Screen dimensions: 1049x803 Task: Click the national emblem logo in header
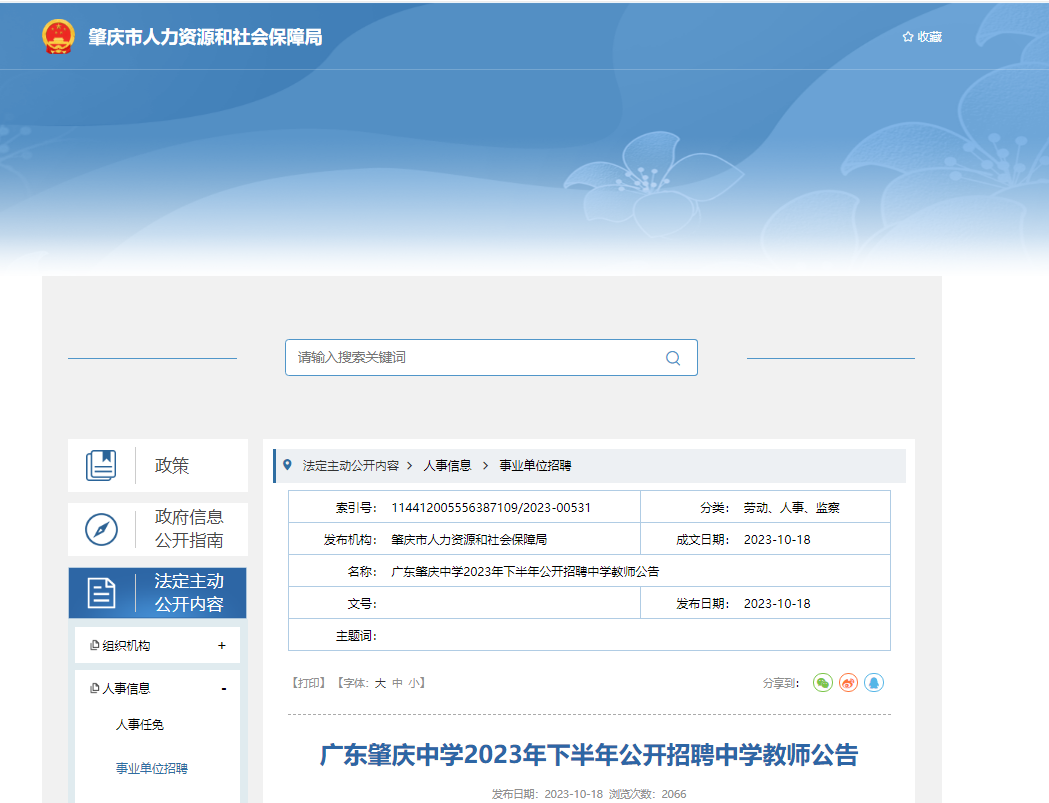58,37
